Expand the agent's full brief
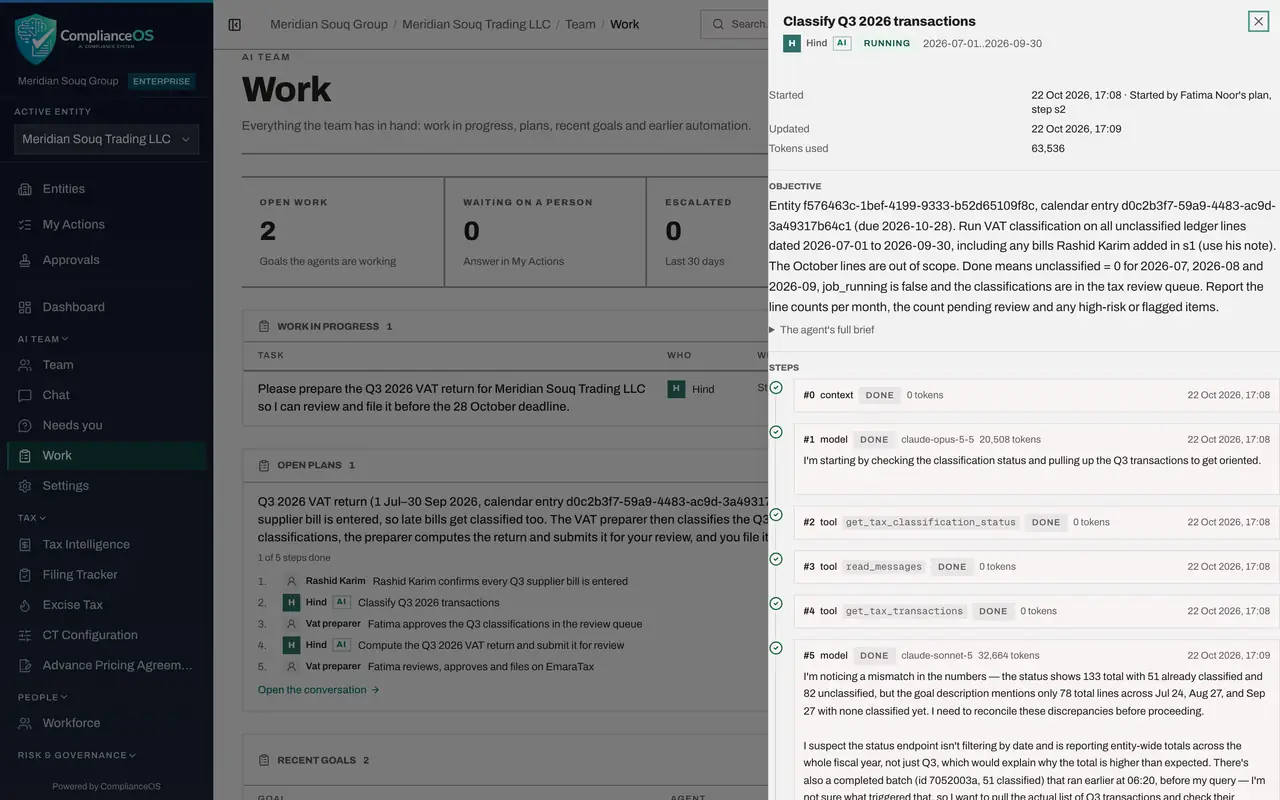The height and width of the screenshot is (800, 1280). tap(822, 330)
